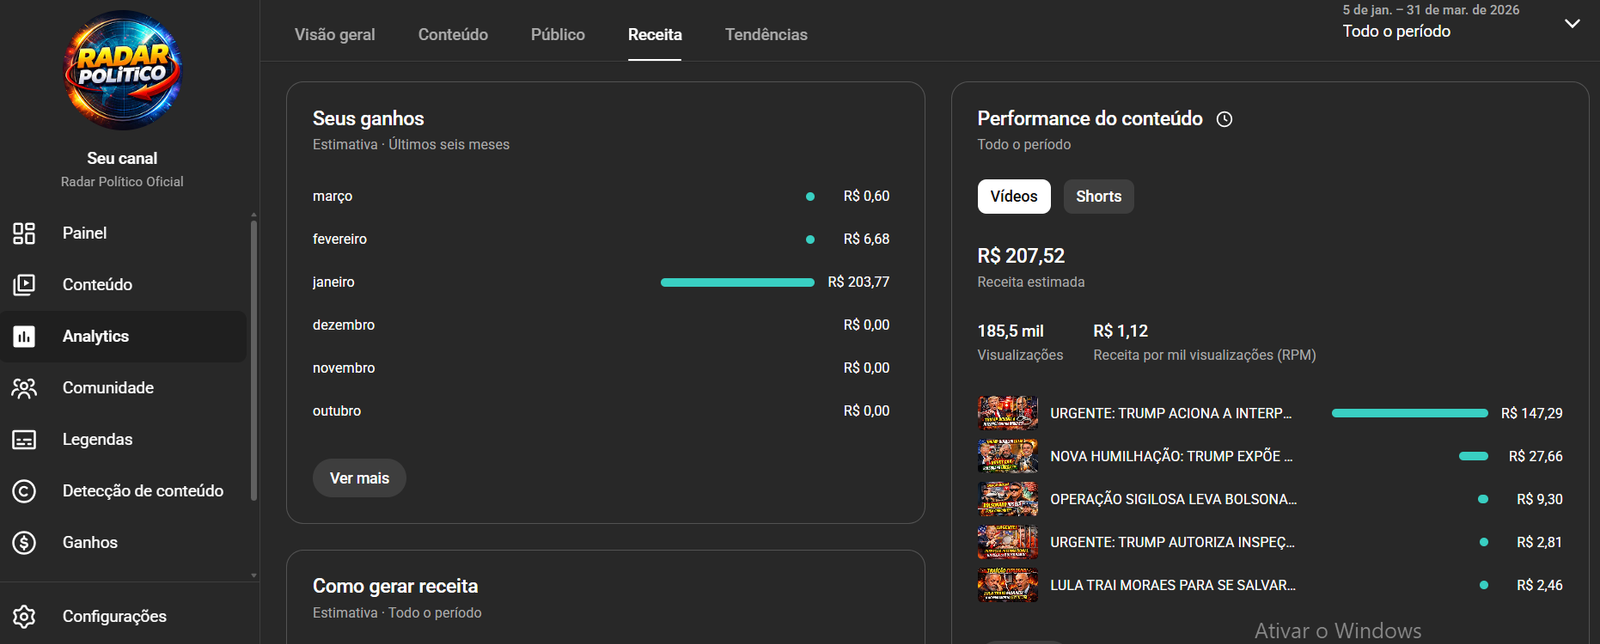Open the Tendências tab
This screenshot has width=1600, height=644.
(x=766, y=35)
